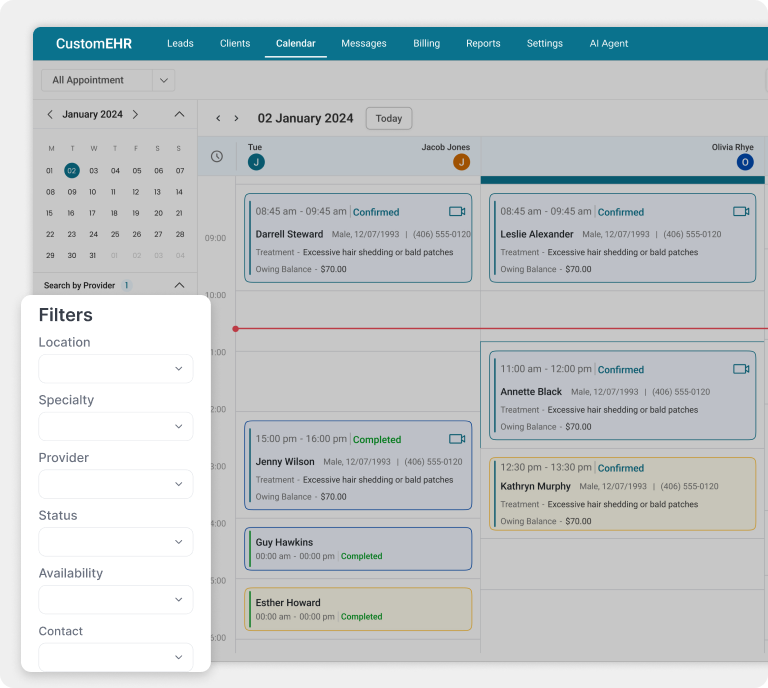Viewport: 768px width, 688px height.
Task: Click the Search by Provider count badge
Action: click(126, 285)
